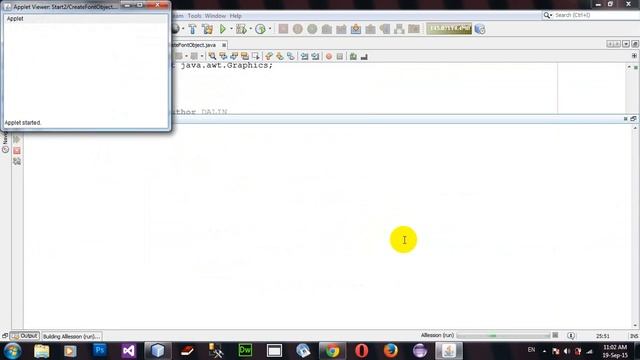Screen dimensions: 640x360
Task: Open the editor document list dropdown
Action: pyautogui.click(x=626, y=44)
